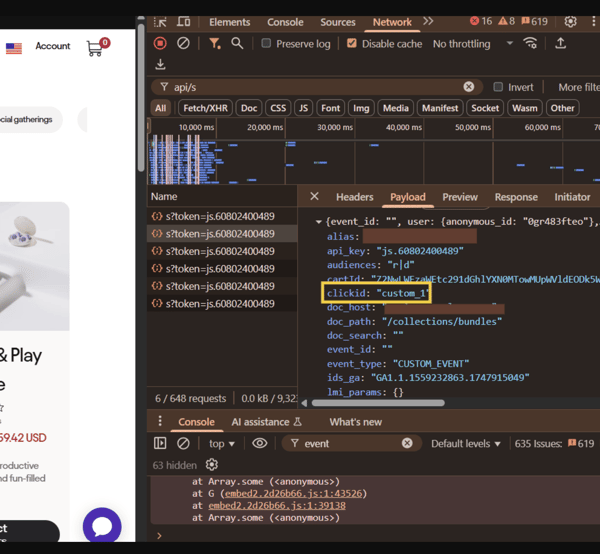This screenshot has height=554, width=600.
Task: Filter requests by Fetch/XHR
Action: click(x=205, y=108)
